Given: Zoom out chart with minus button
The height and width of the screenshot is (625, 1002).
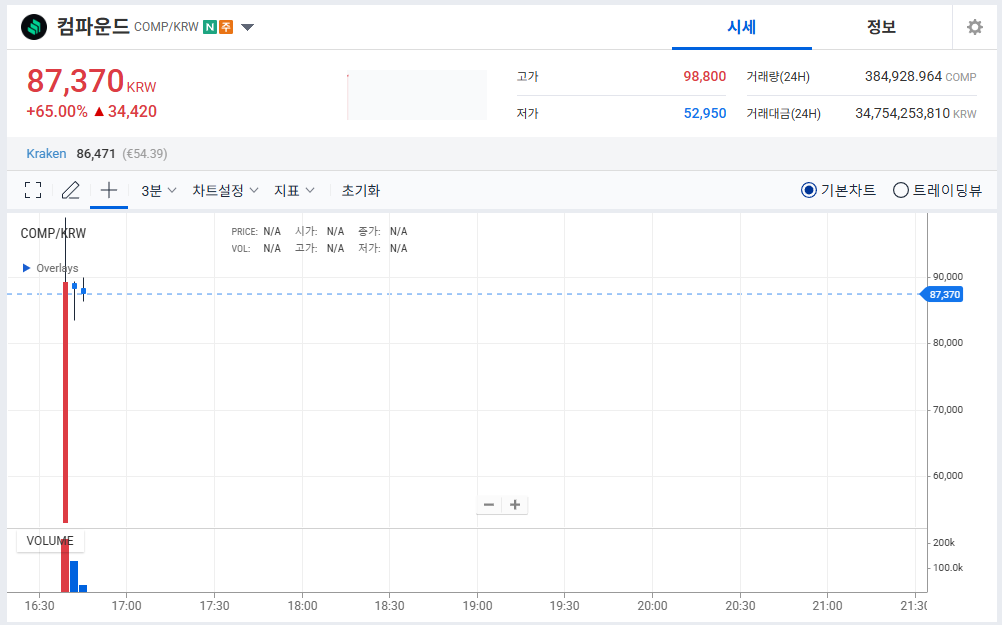Looking at the screenshot, I should point(489,505).
